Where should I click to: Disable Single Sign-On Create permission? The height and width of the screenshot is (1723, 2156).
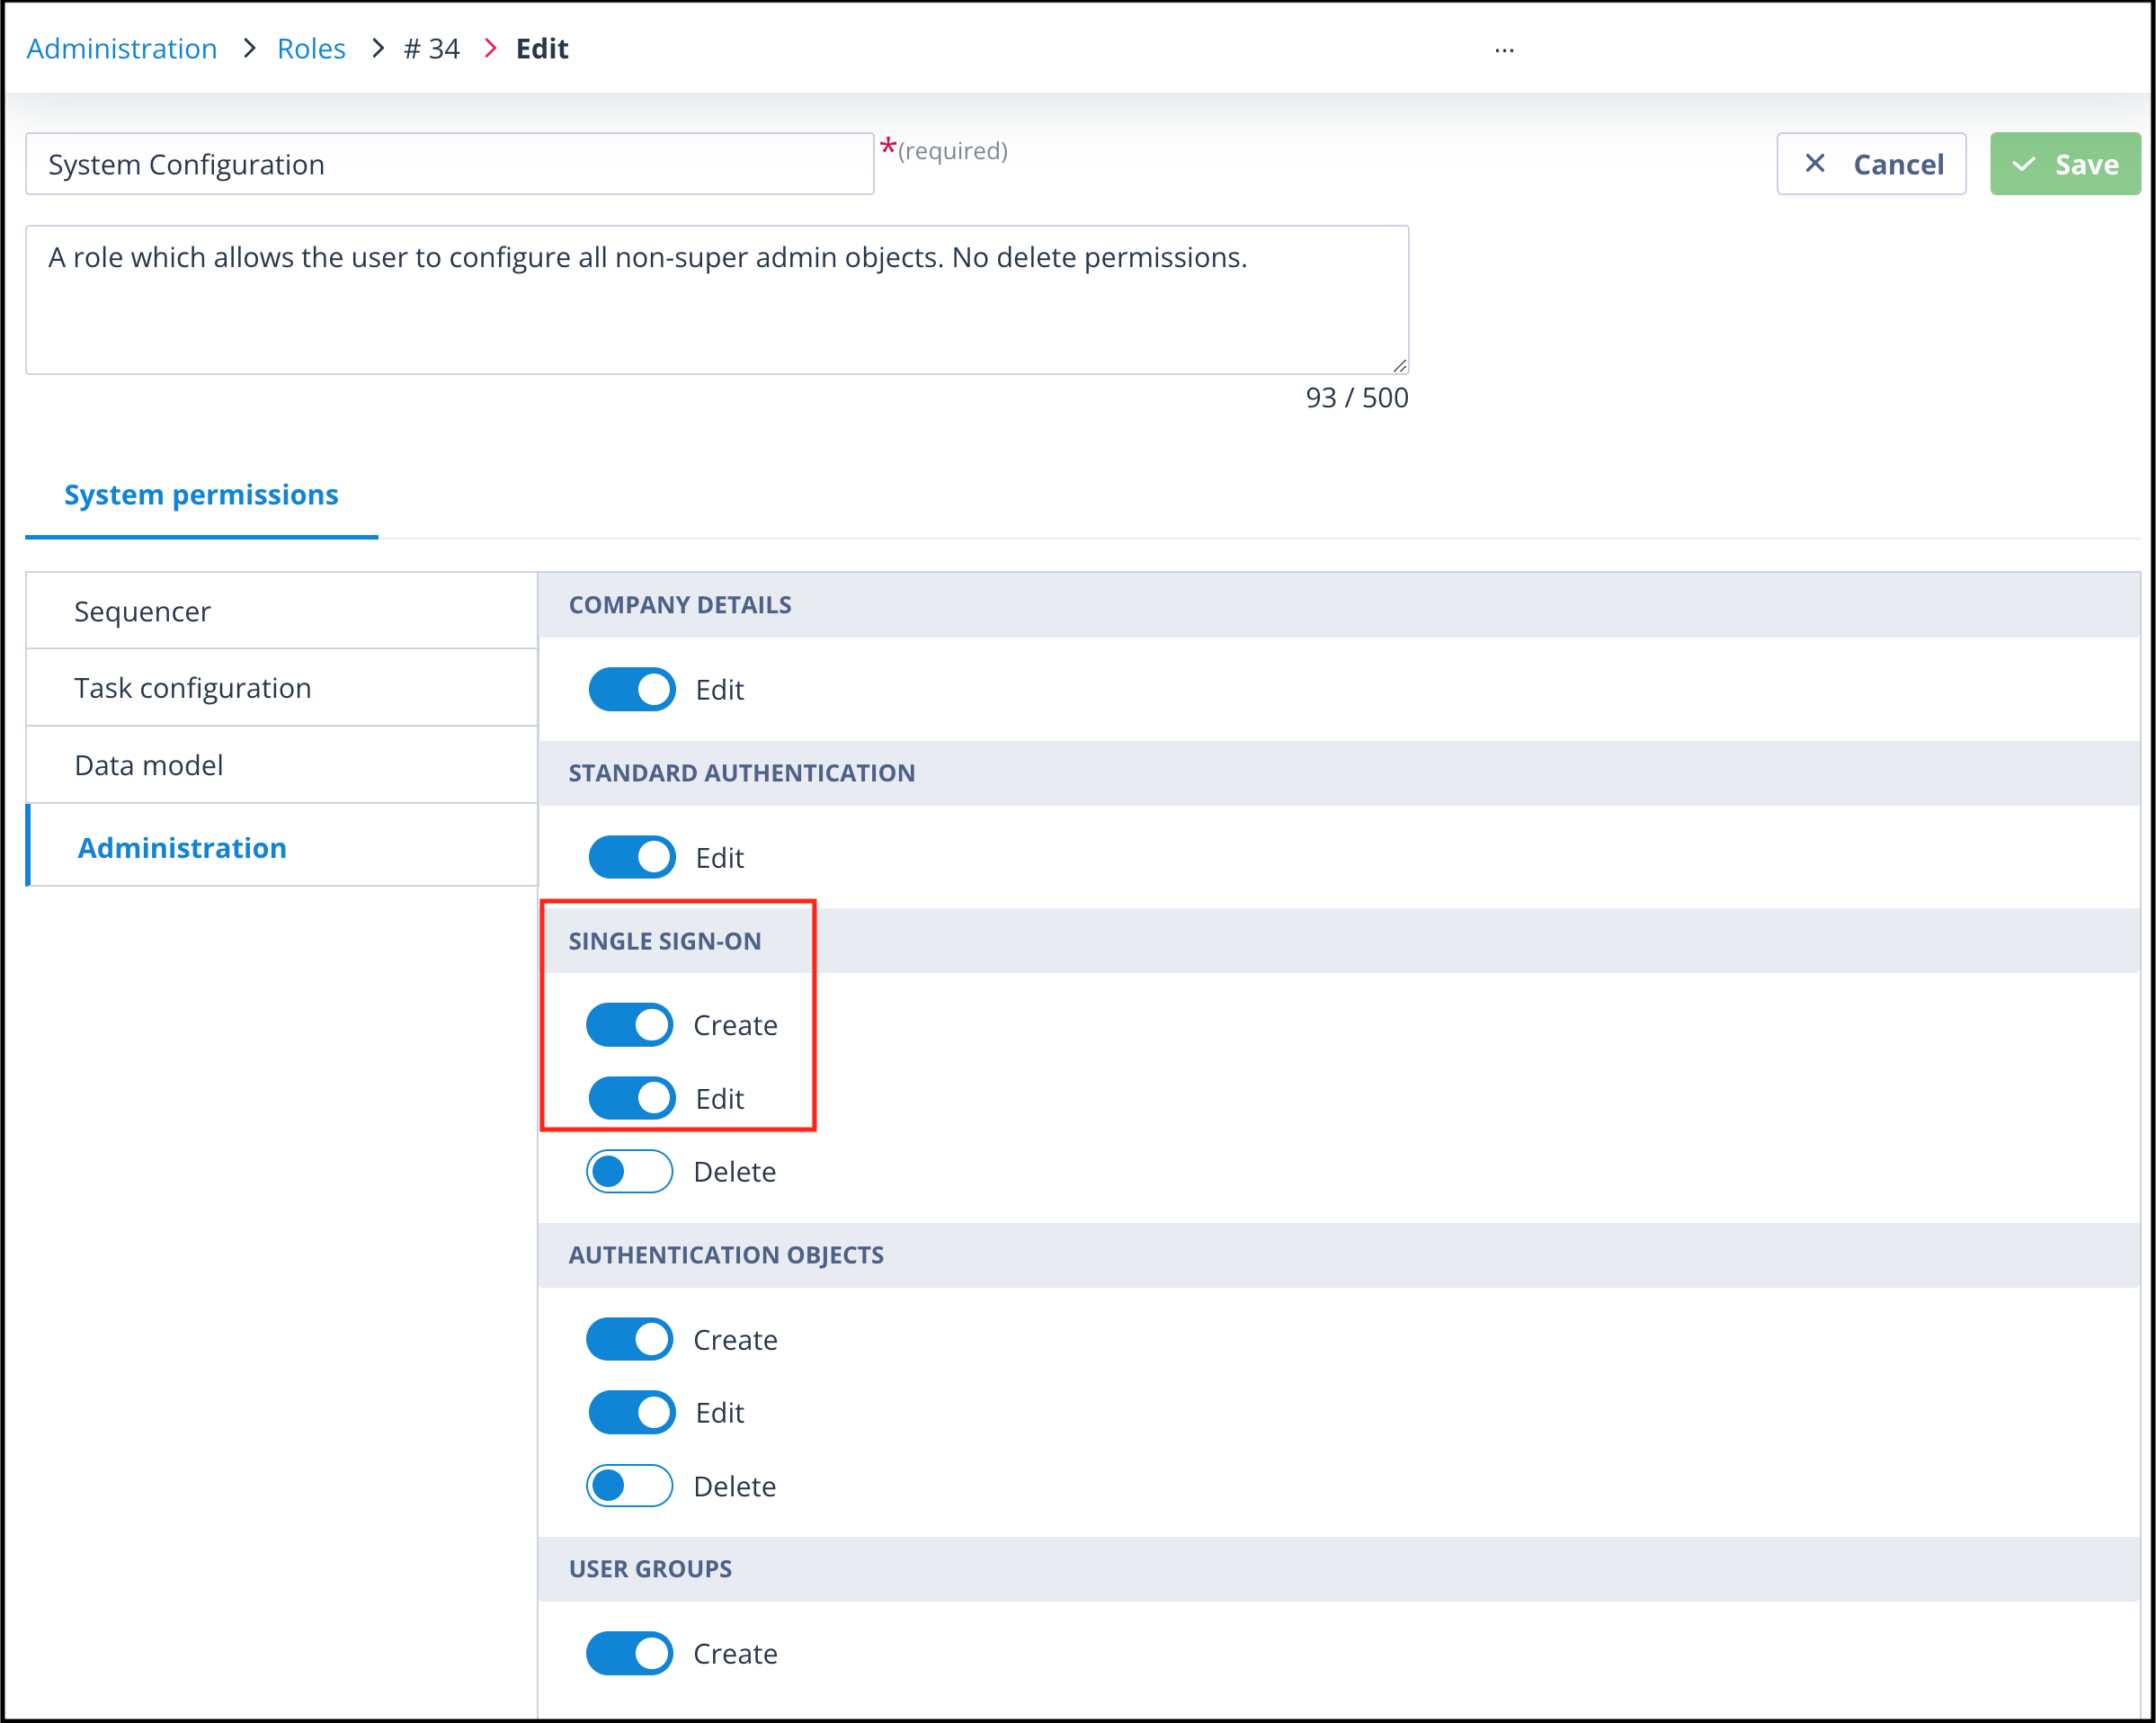click(630, 1025)
